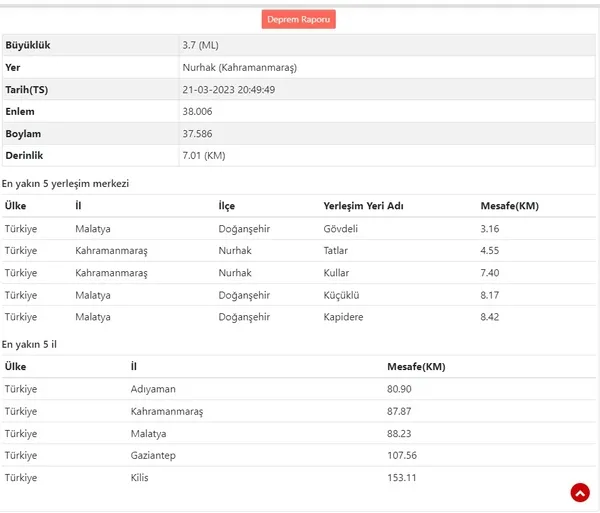Select the Büyüklük row label
This screenshot has width=600, height=513.
[x=28, y=46]
